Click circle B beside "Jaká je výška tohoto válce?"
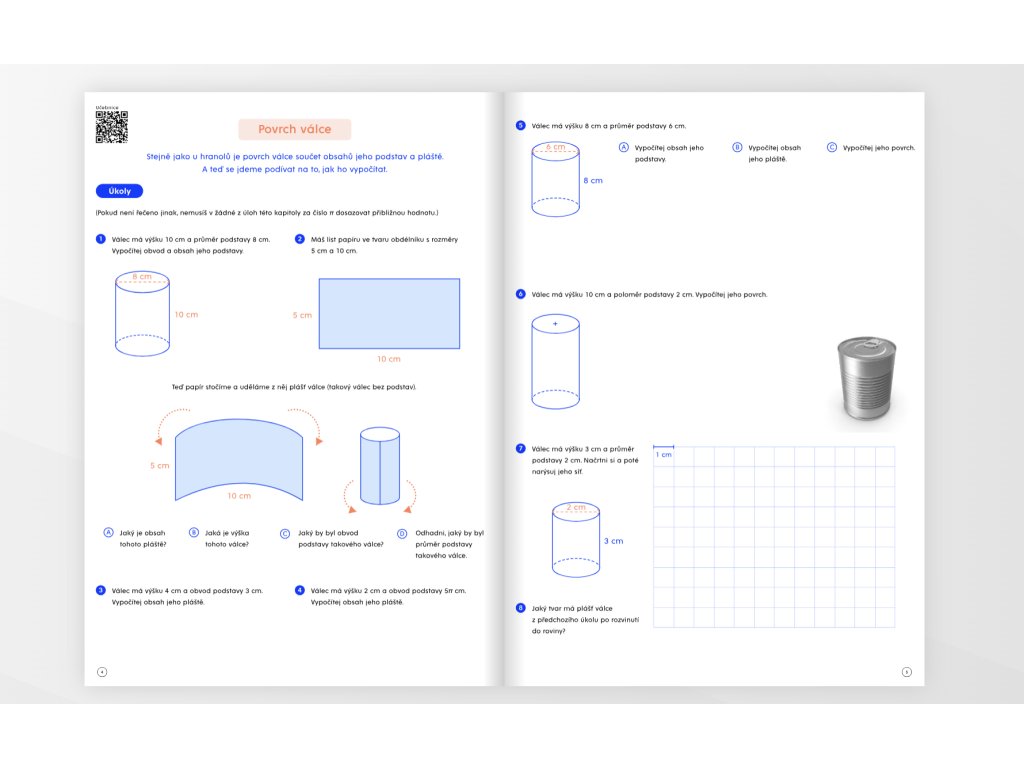The image size is (1024, 768). pyautogui.click(x=194, y=533)
